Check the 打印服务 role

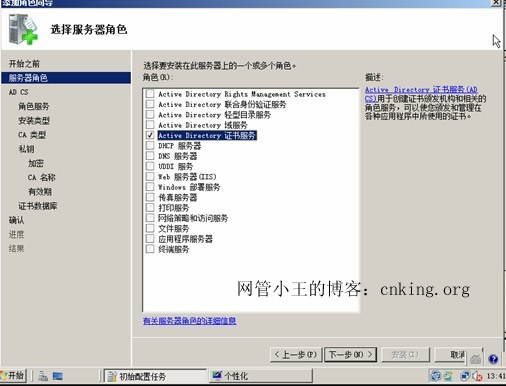point(150,207)
